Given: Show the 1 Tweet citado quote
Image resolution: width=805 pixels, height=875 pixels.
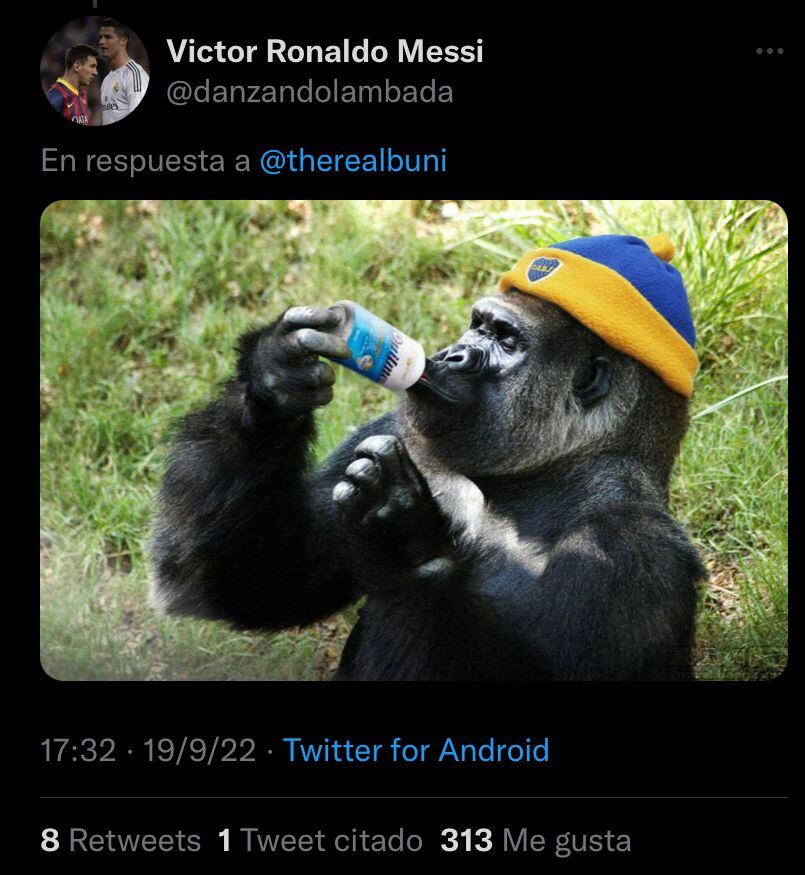Looking at the screenshot, I should (x=320, y=840).
